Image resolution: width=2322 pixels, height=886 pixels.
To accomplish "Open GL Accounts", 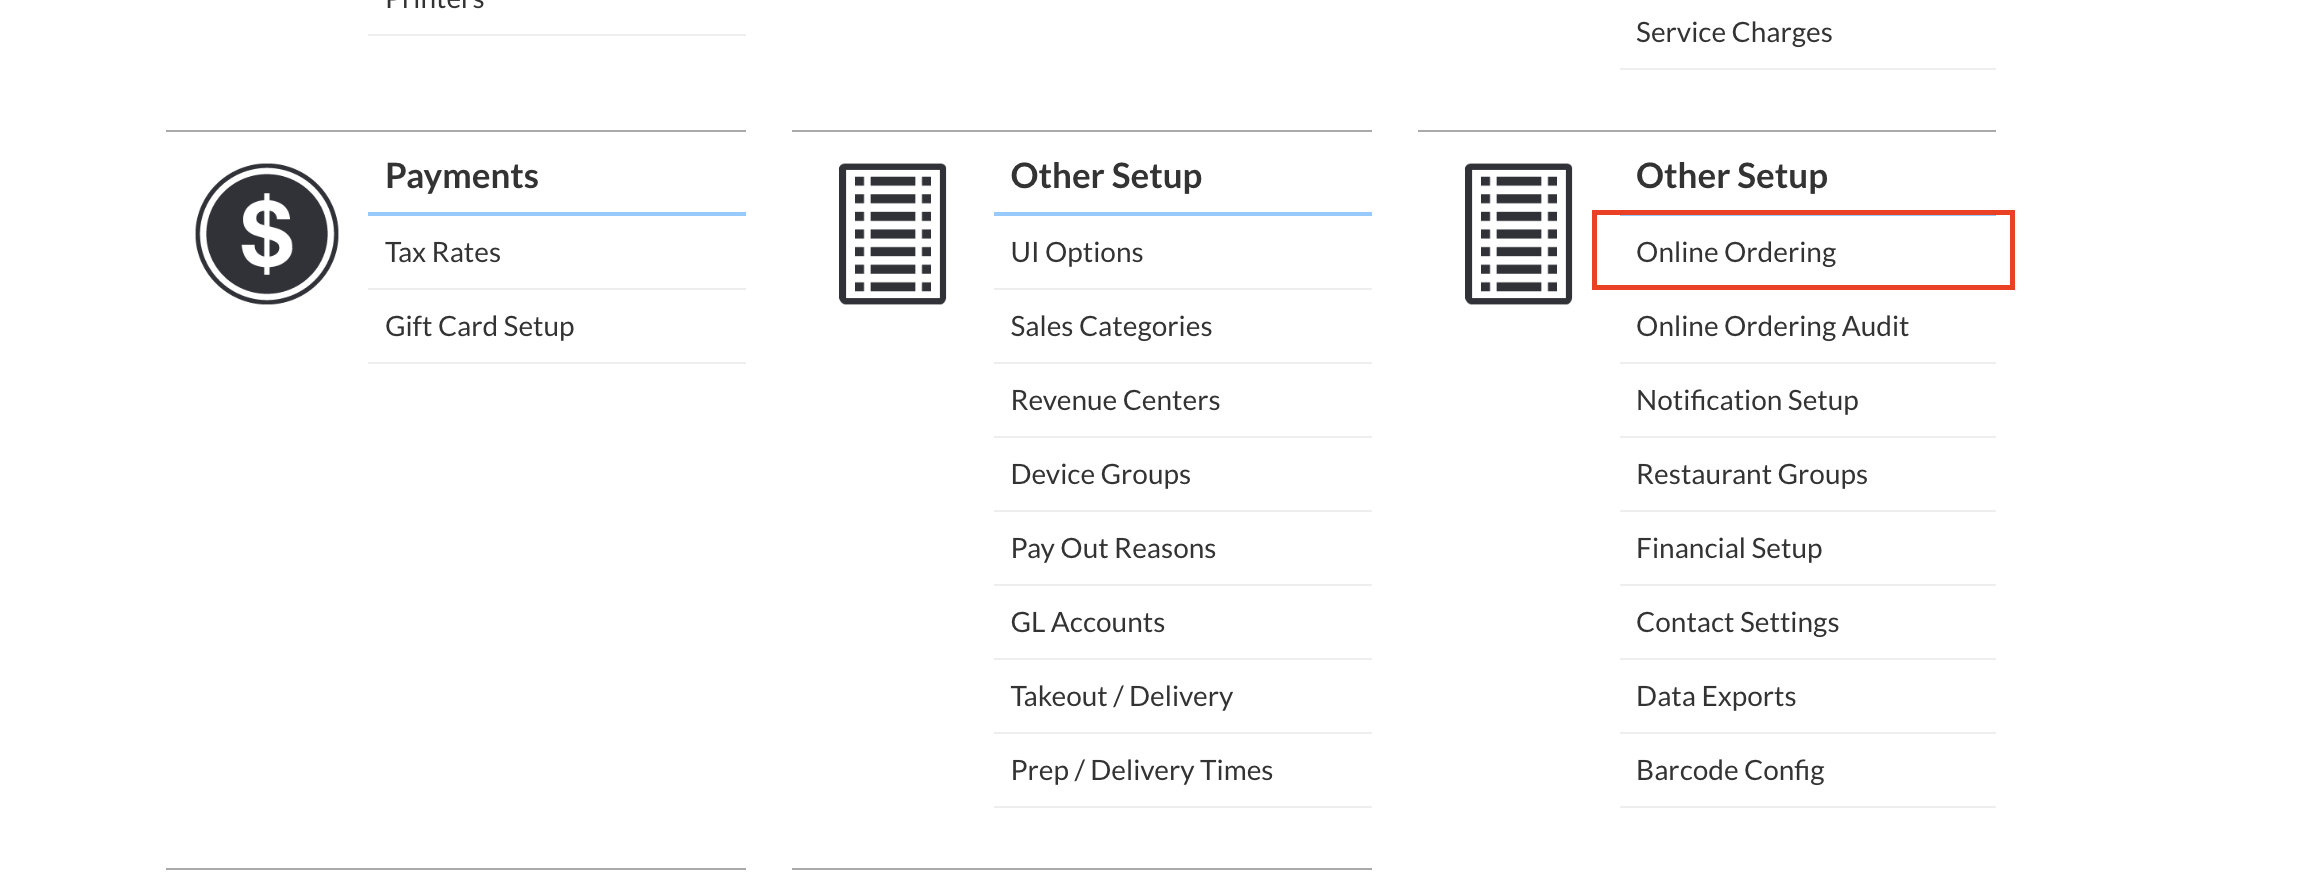I will [x=1088, y=622].
